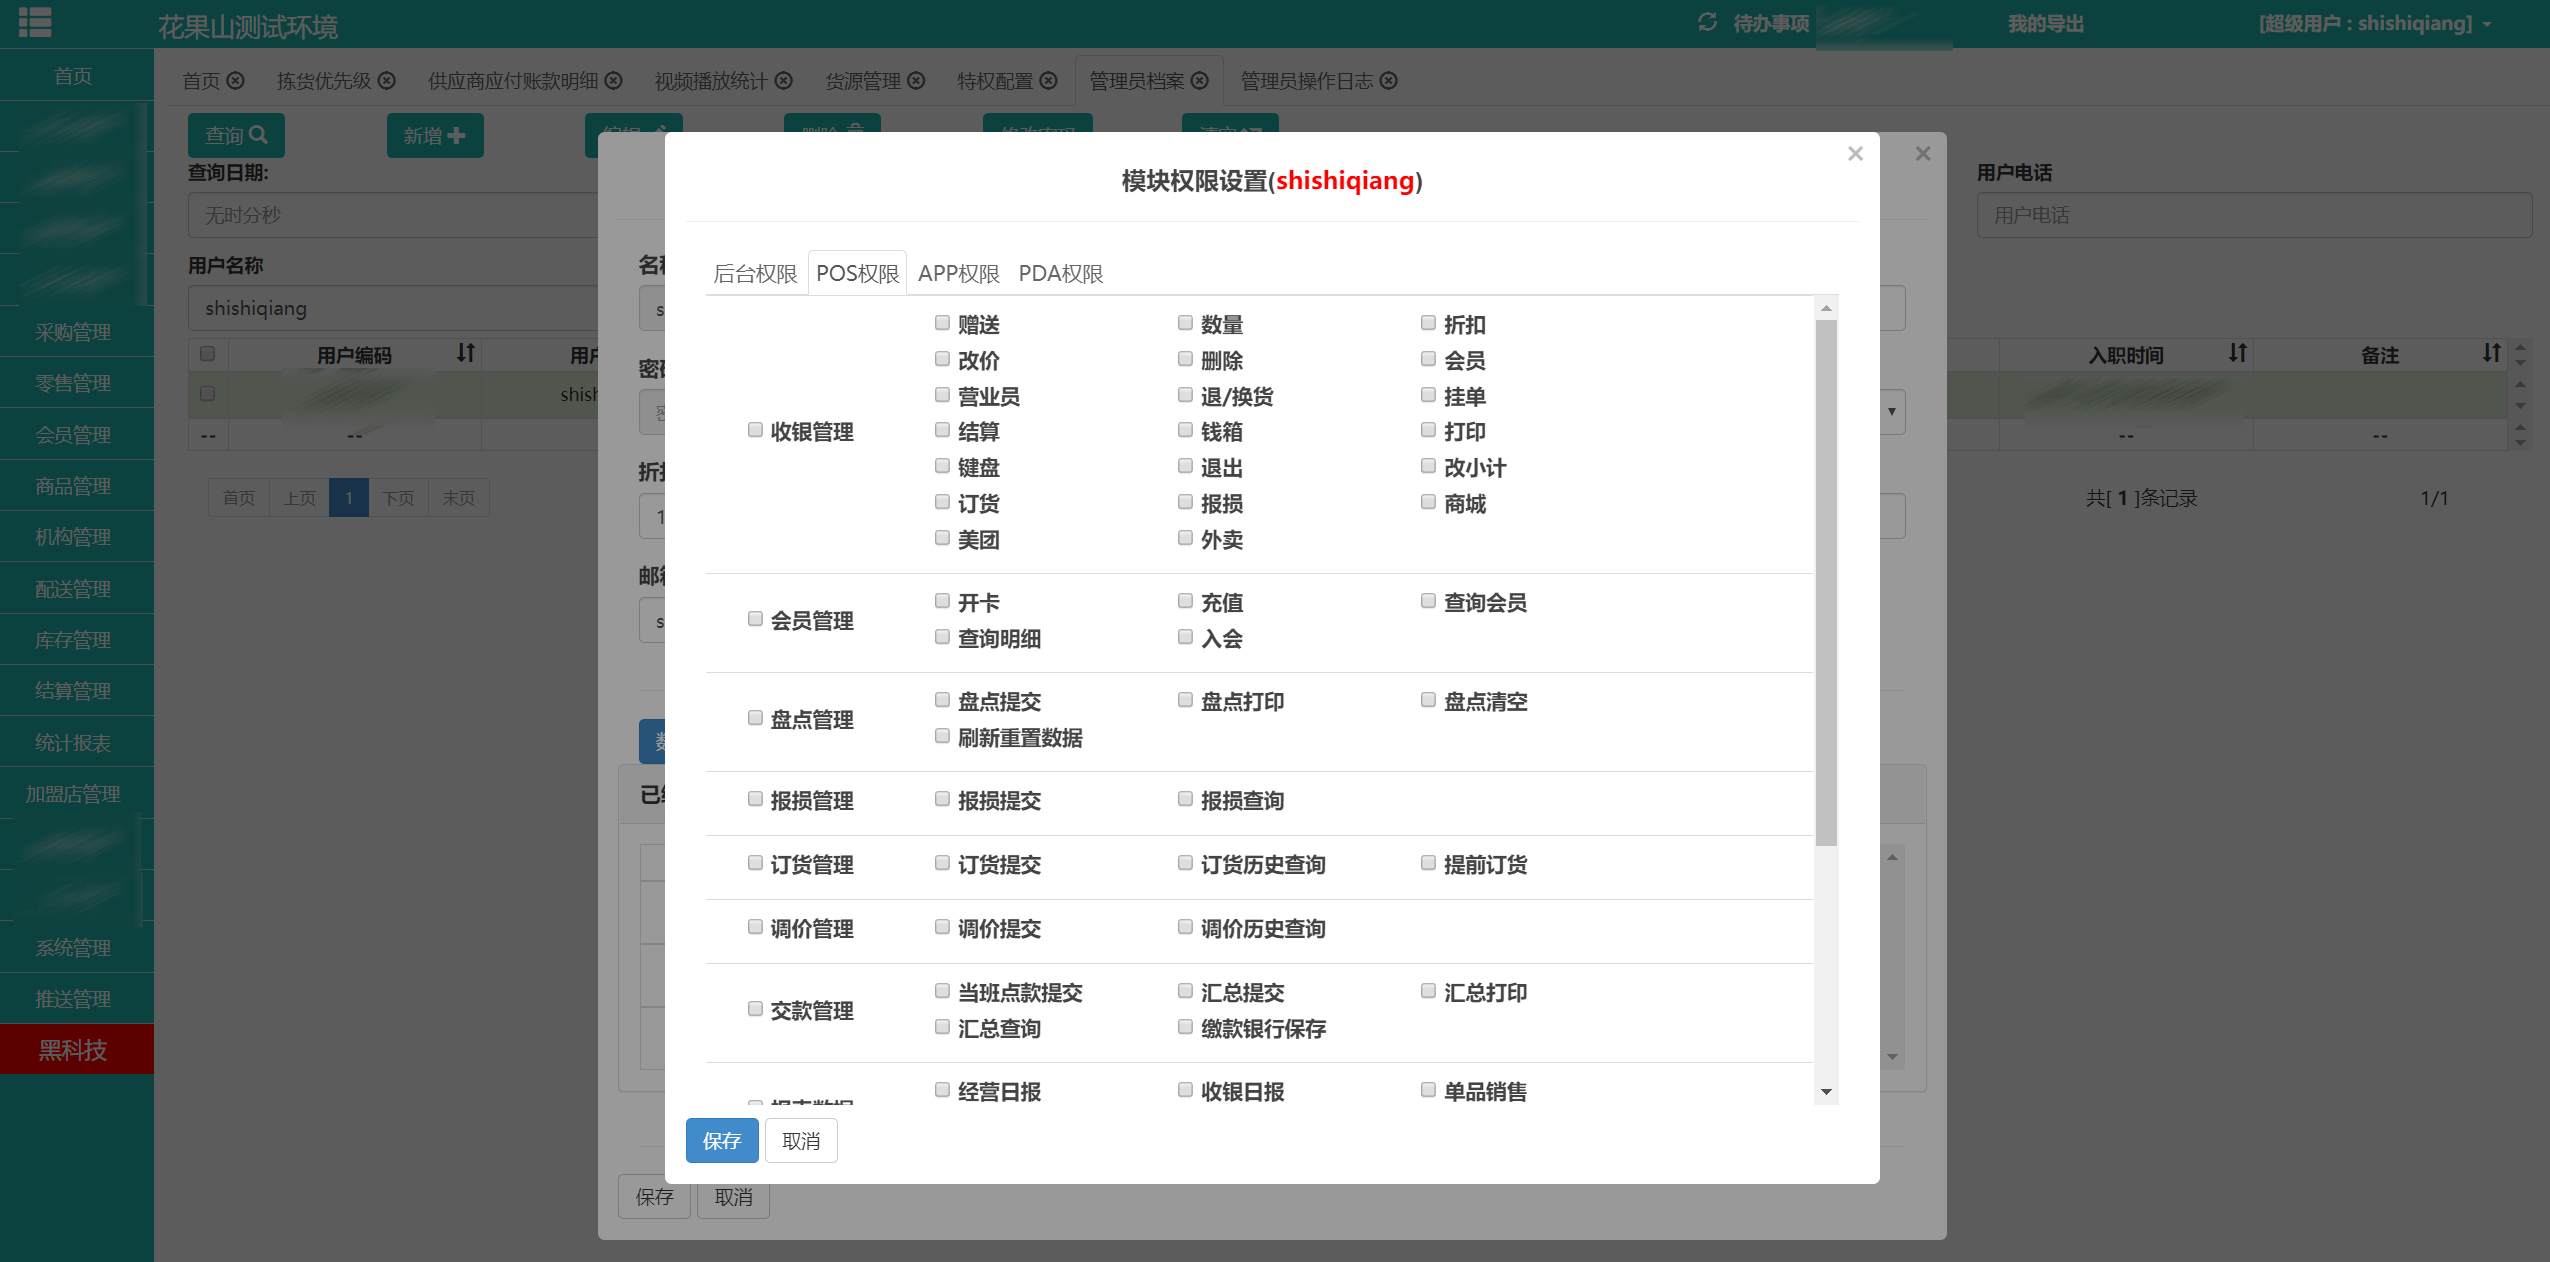Check the 订货历史查询 checkbox
The image size is (2550, 1262).
(x=1185, y=863)
